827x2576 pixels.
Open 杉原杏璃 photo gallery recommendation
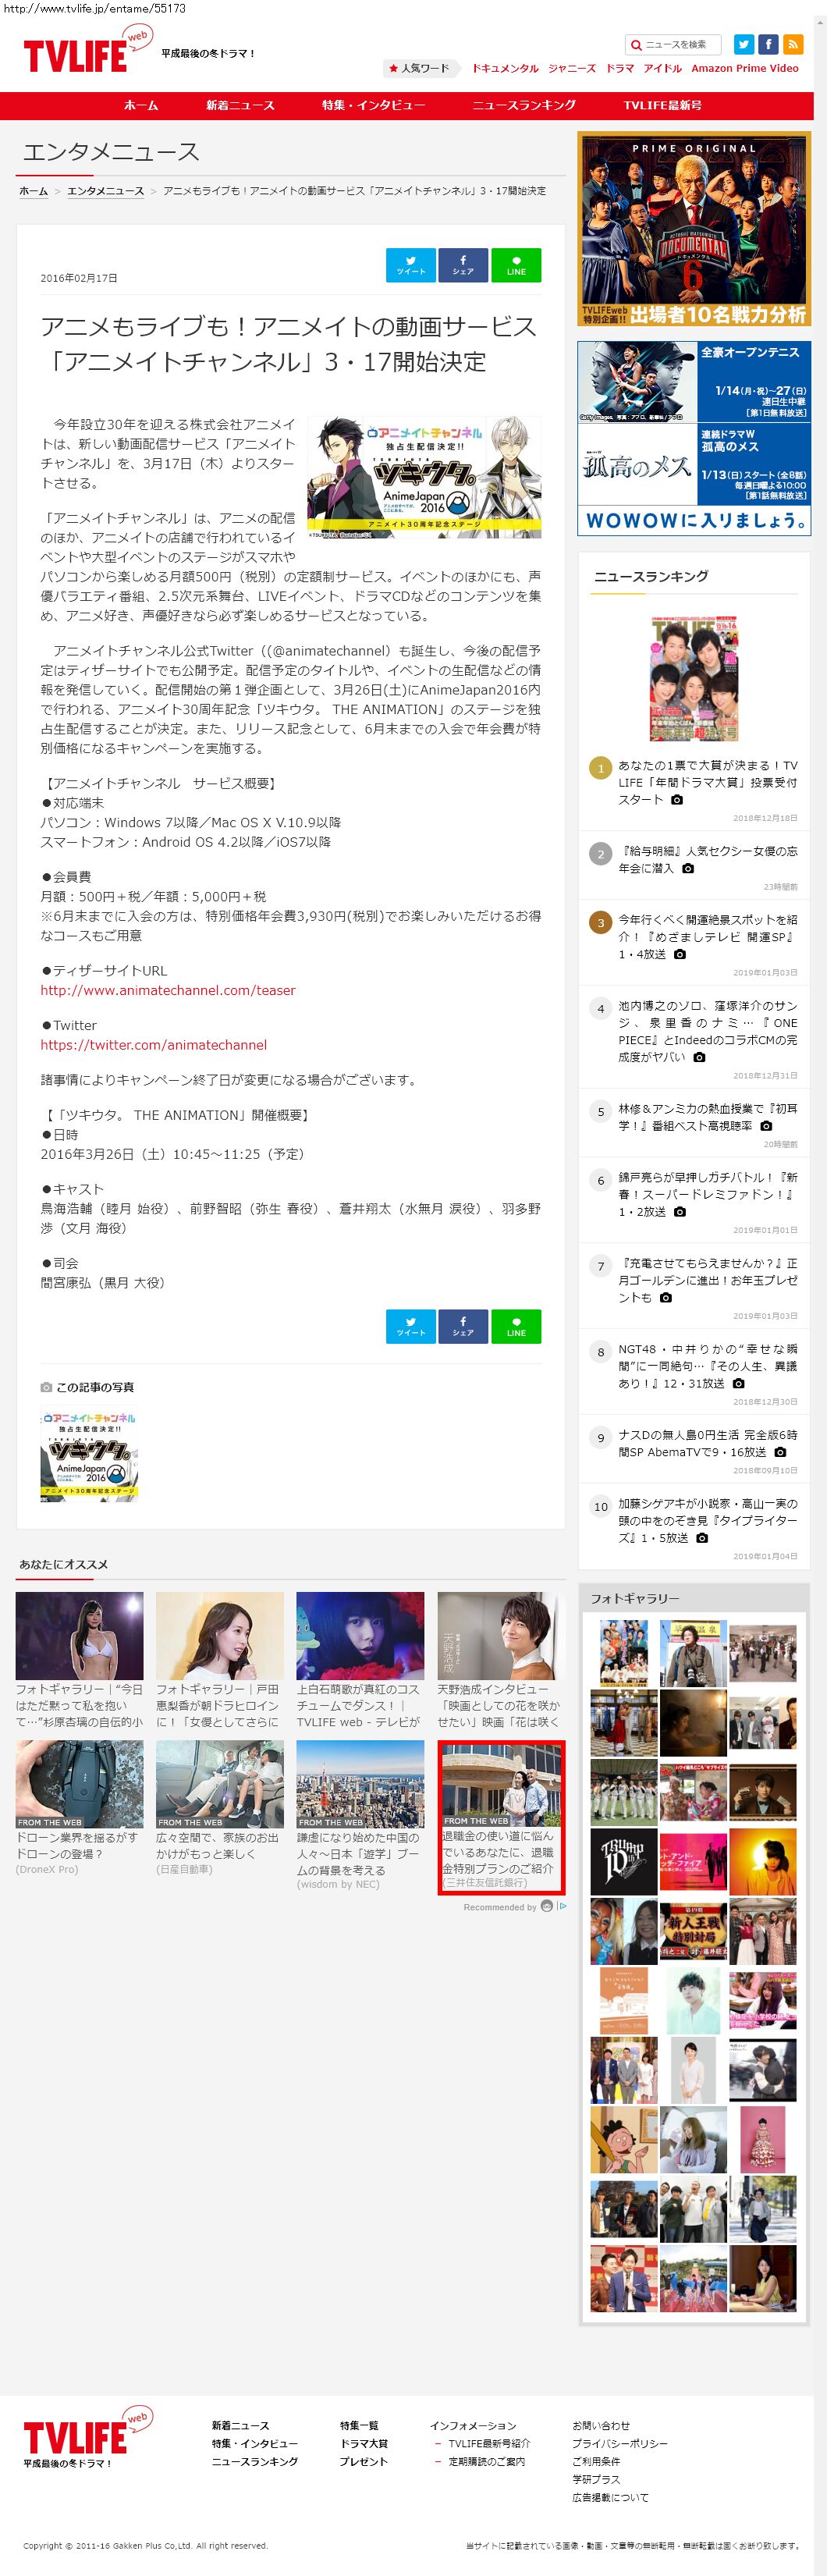click(79, 1660)
